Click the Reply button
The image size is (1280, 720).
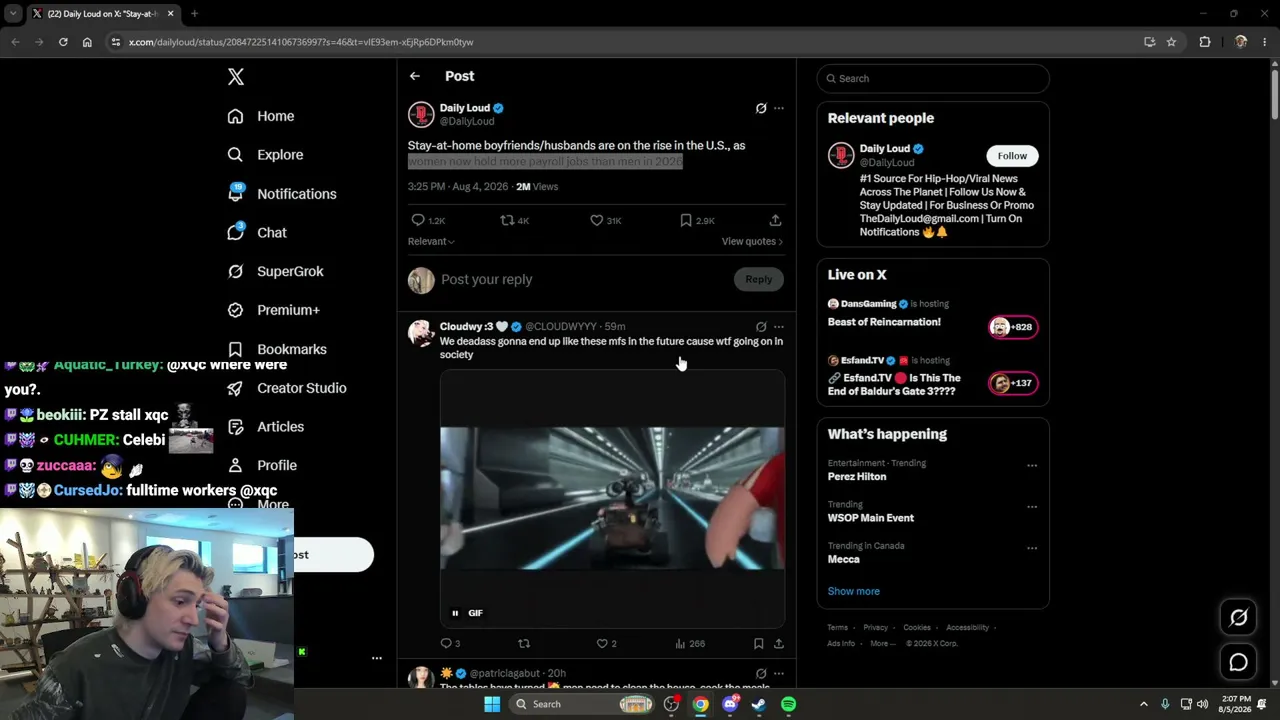coord(758,279)
